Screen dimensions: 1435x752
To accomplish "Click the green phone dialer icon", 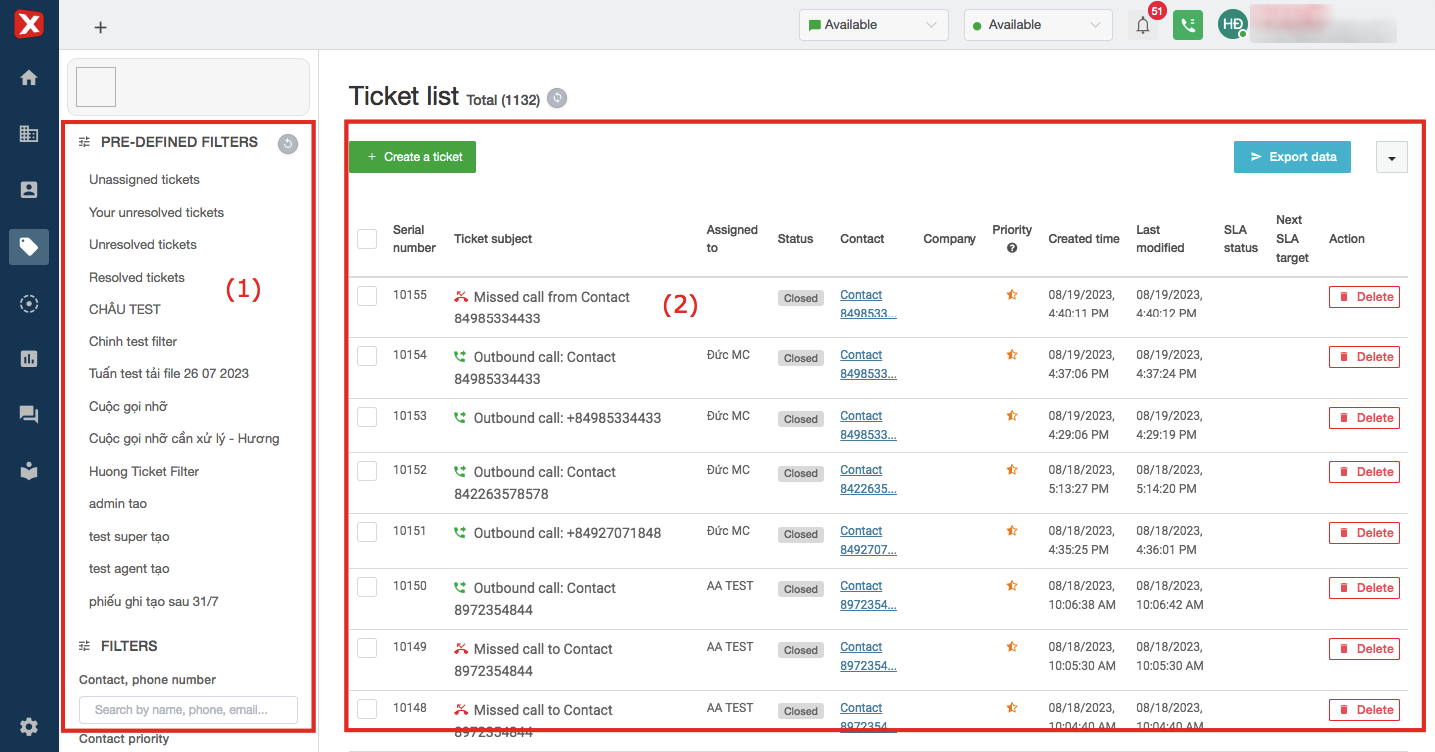I will [x=1187, y=25].
